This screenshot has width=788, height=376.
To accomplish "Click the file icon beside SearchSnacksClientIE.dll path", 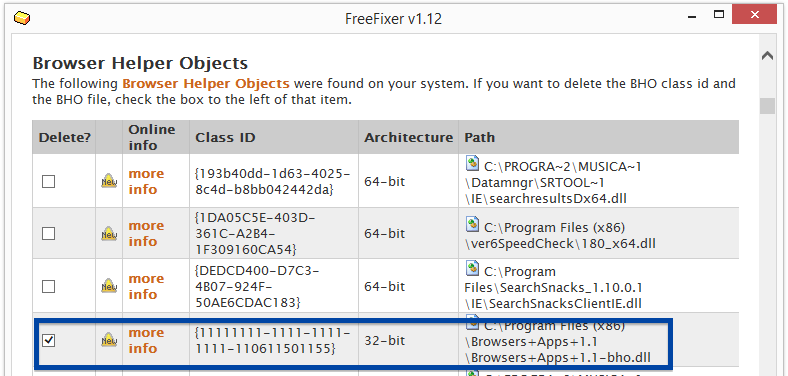I will tap(472, 269).
